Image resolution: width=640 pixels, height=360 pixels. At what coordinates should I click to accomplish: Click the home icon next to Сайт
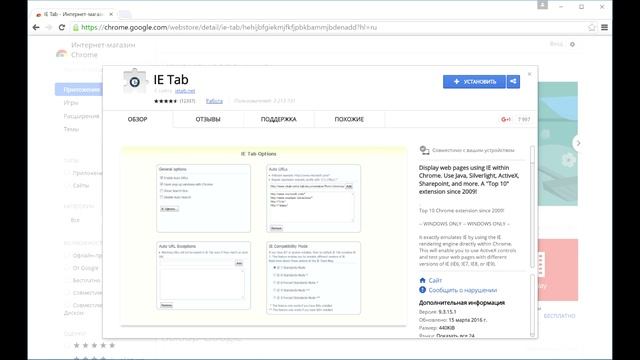click(x=422, y=280)
